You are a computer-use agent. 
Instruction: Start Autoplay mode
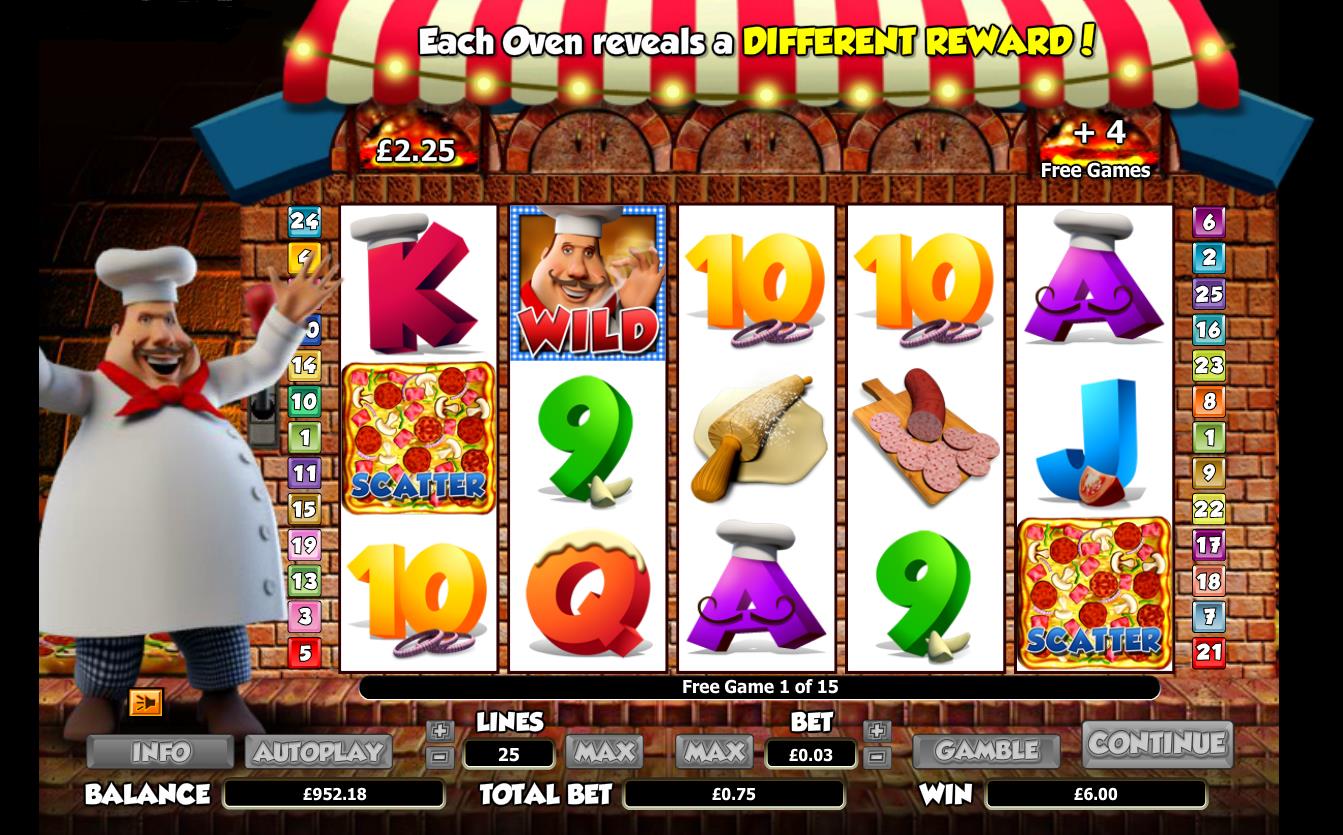click(319, 751)
